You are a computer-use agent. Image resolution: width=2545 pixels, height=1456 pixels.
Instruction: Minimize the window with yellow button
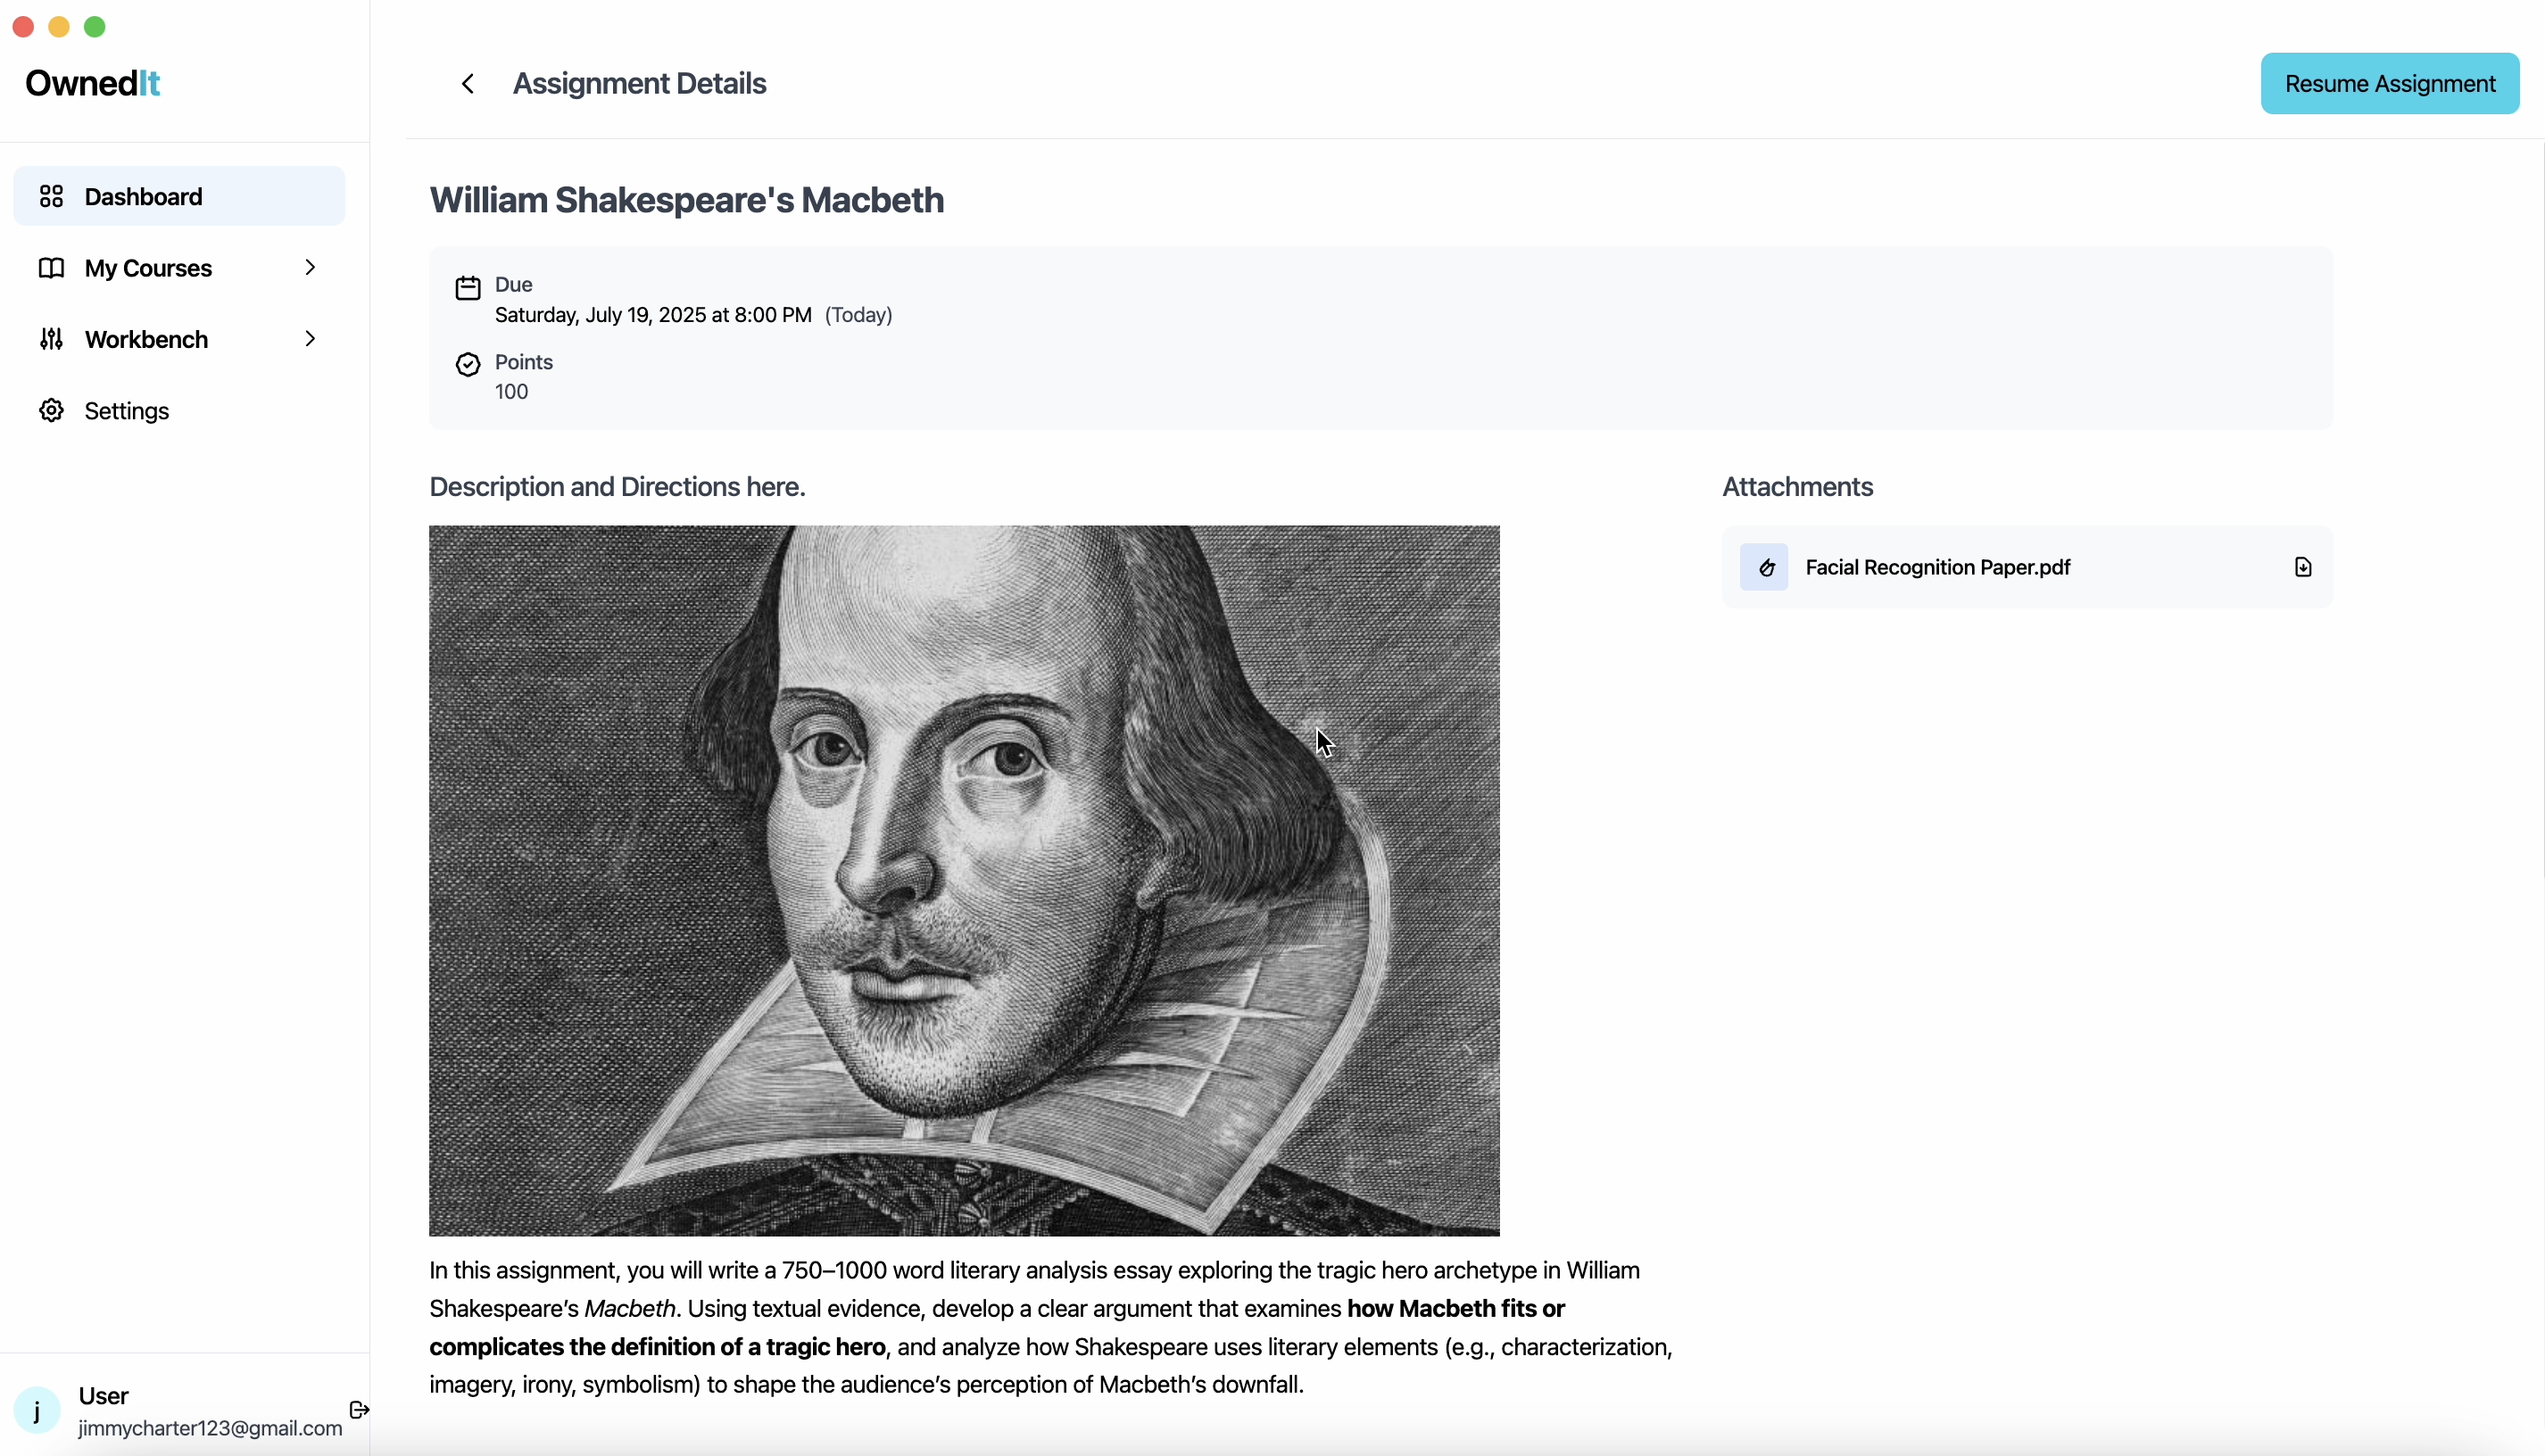(59, 27)
